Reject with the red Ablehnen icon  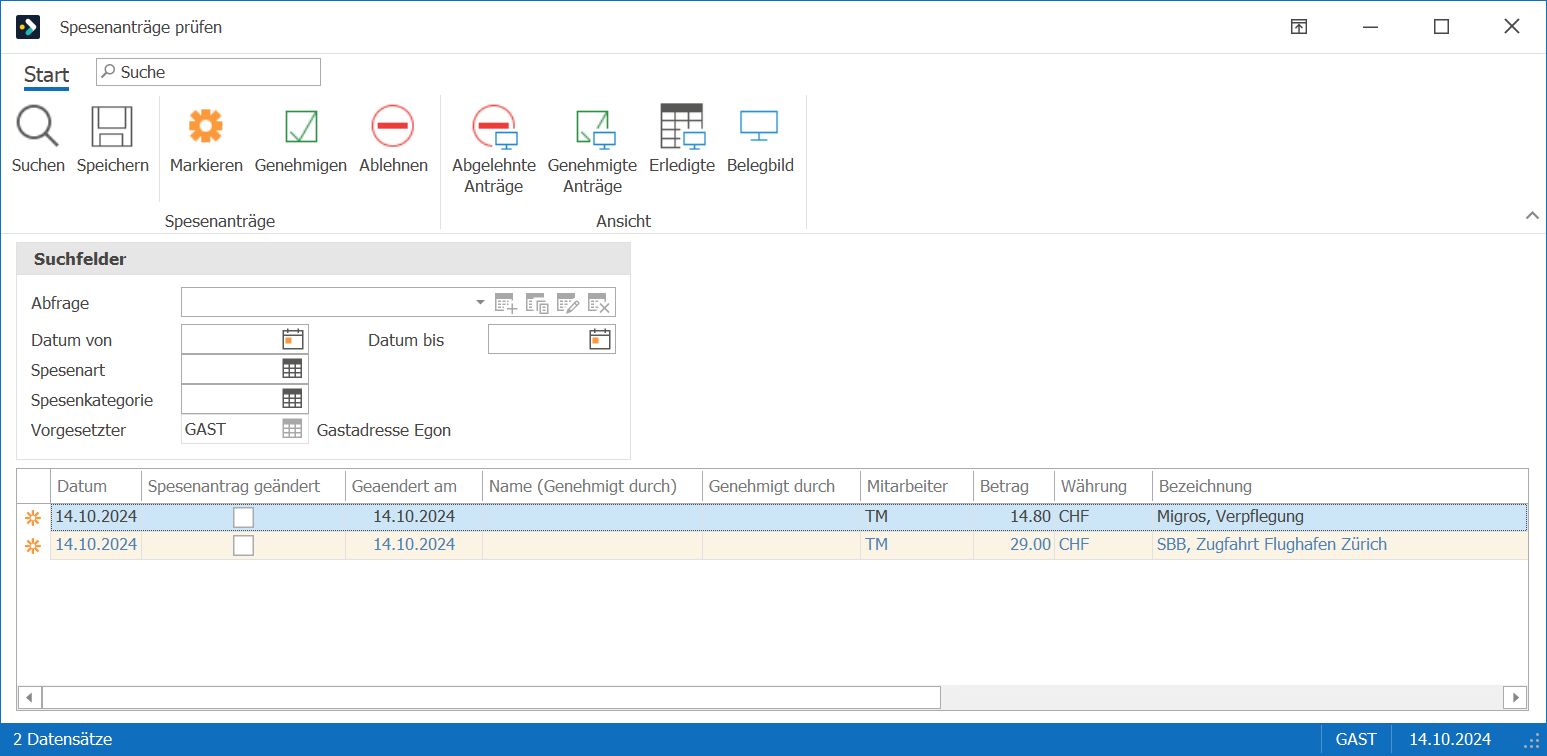(x=393, y=126)
